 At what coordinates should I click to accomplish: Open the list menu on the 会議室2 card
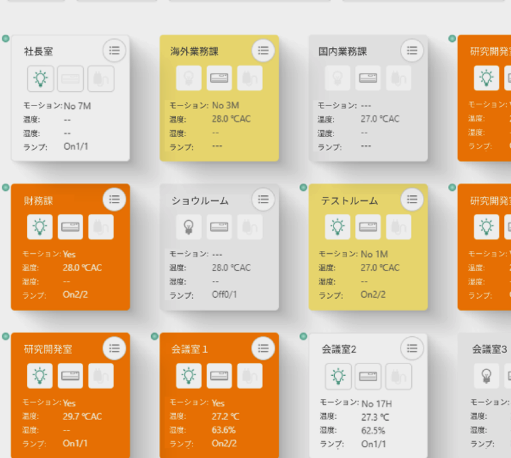(x=412, y=348)
